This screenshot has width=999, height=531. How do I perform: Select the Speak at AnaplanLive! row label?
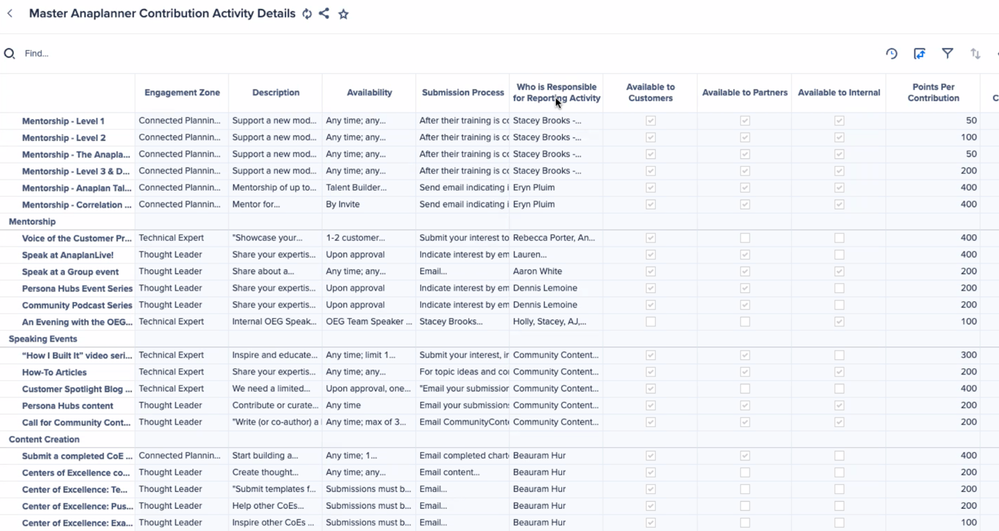tap(68, 255)
